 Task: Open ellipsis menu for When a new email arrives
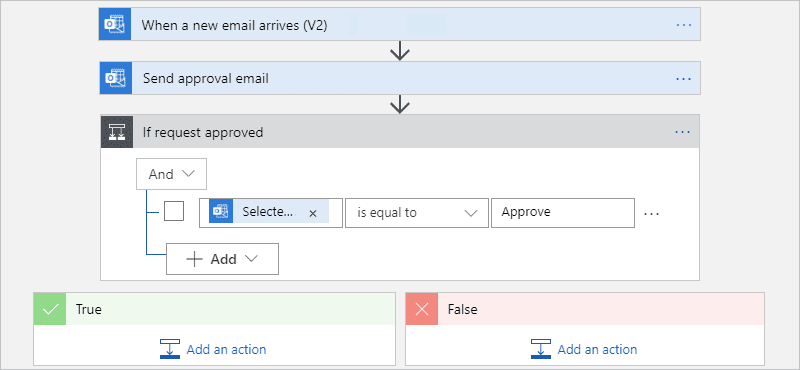point(684,24)
